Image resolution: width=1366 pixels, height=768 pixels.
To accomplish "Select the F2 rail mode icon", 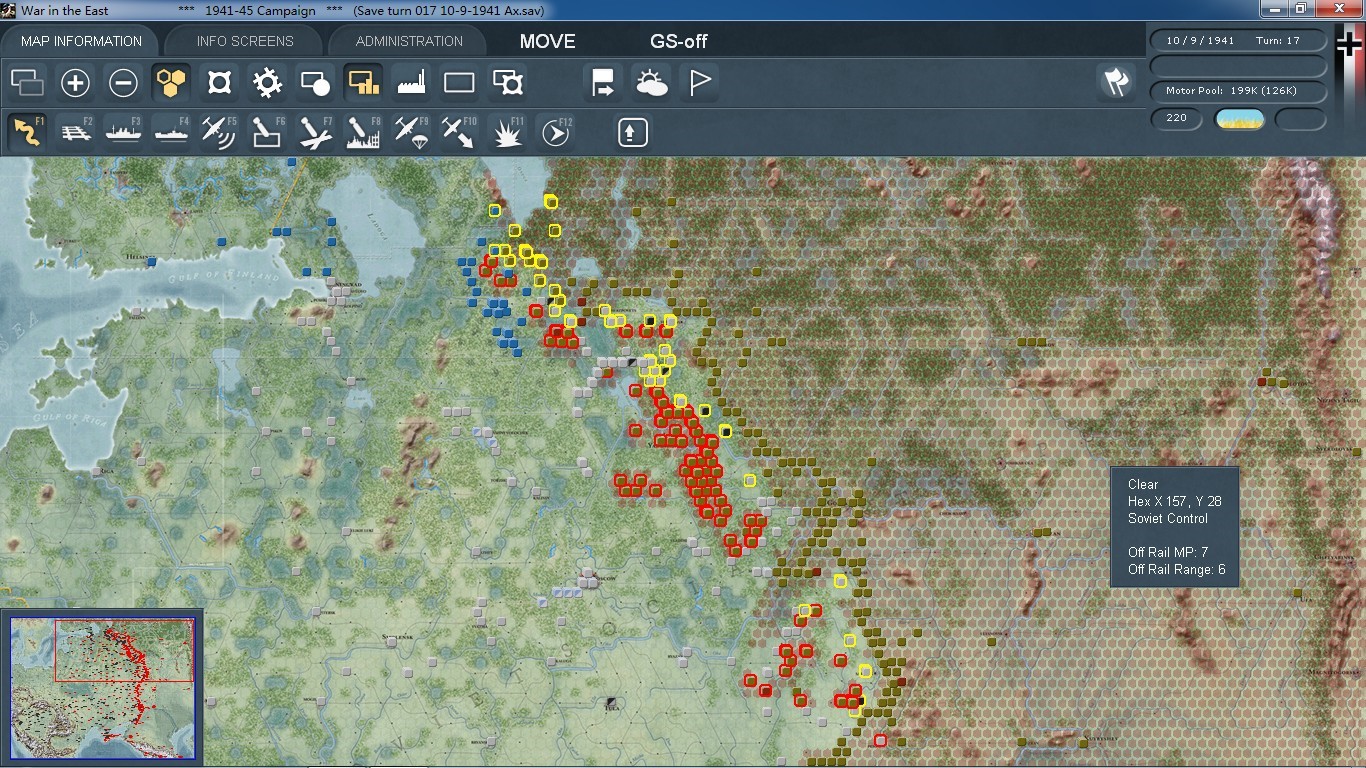I will tap(75, 132).
